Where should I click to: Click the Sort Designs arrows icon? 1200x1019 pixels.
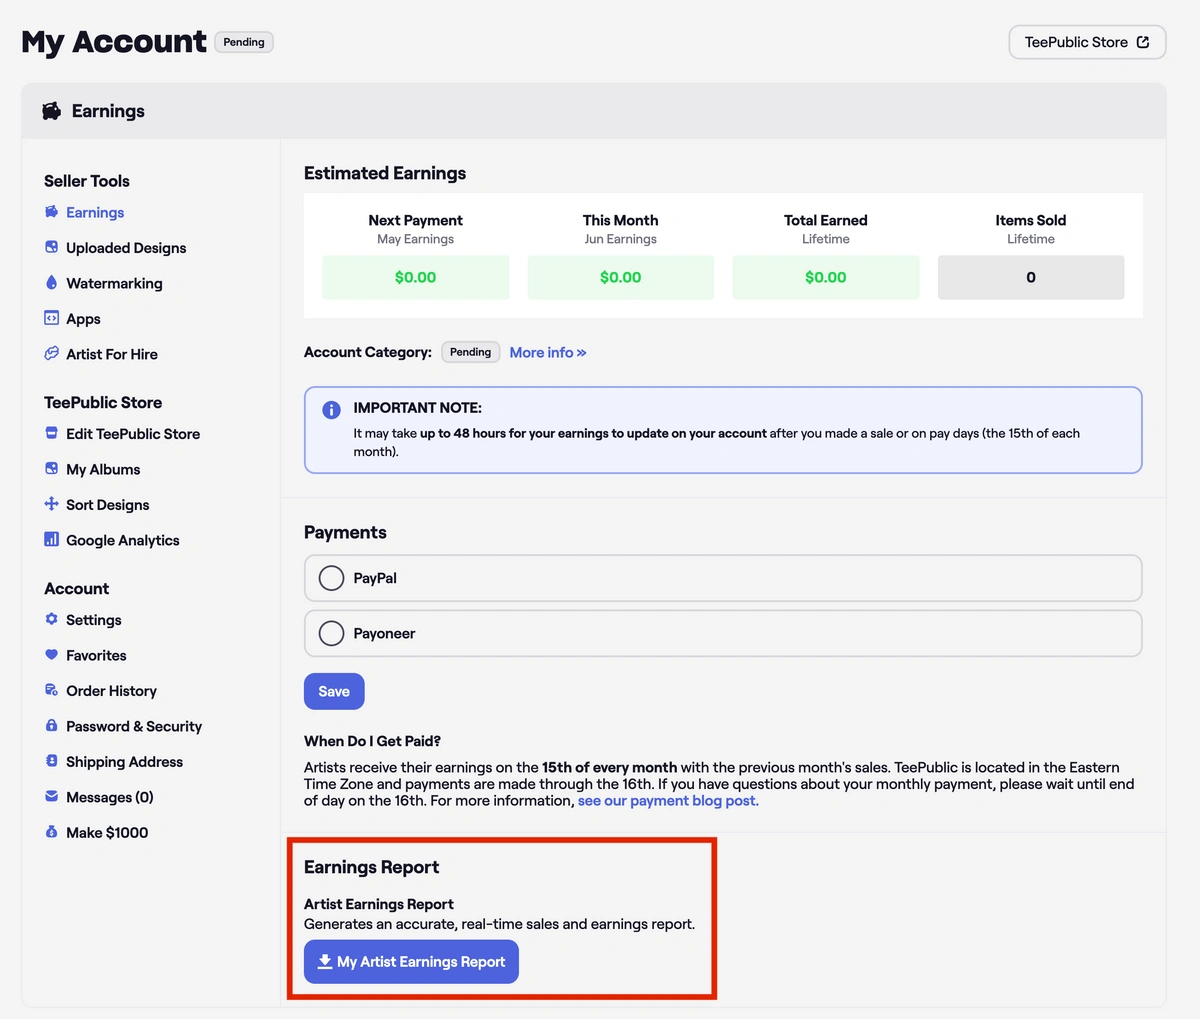(x=52, y=504)
